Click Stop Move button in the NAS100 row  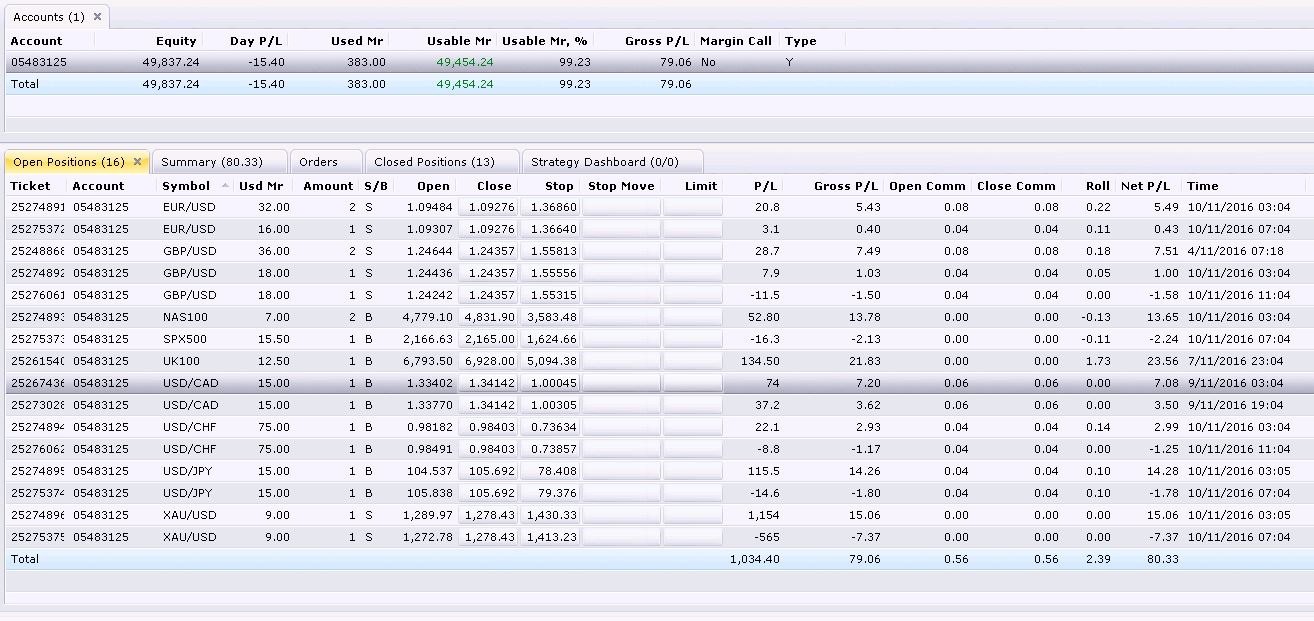click(621, 317)
